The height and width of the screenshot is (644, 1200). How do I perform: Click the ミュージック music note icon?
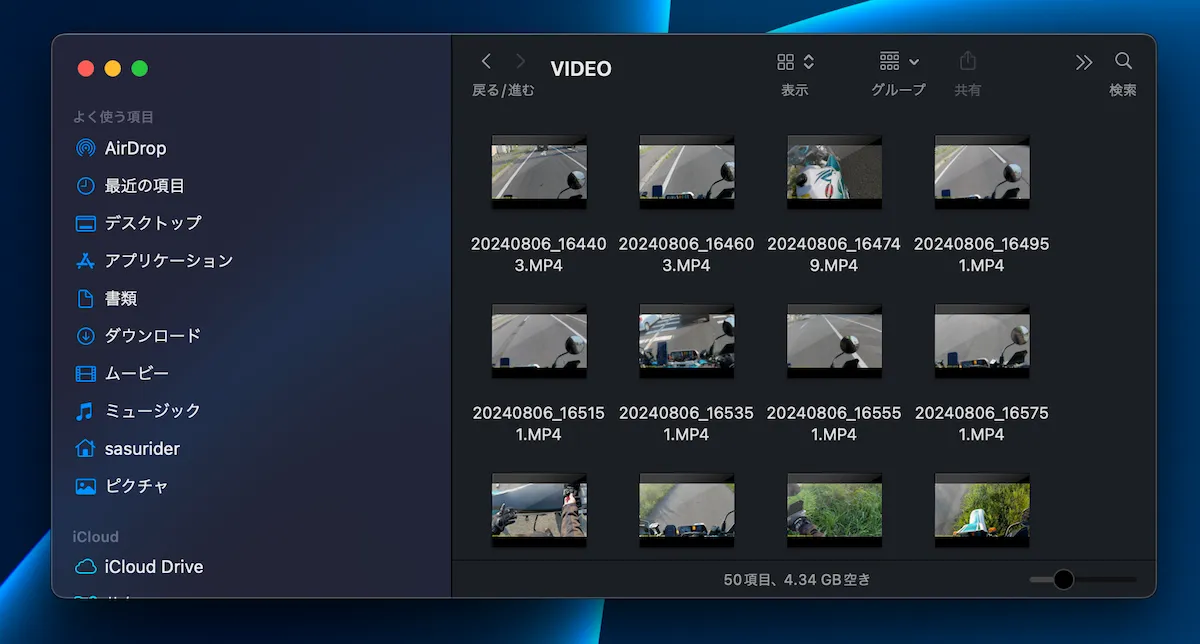[86, 411]
